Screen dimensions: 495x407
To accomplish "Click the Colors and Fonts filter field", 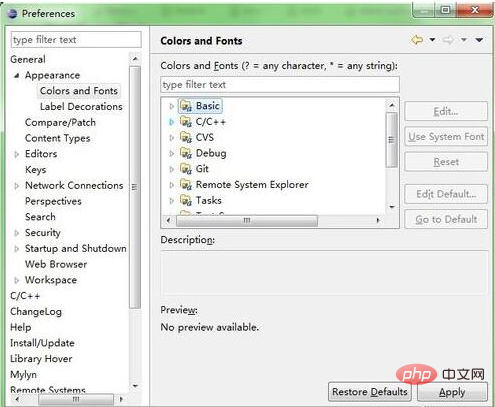I will [280, 85].
